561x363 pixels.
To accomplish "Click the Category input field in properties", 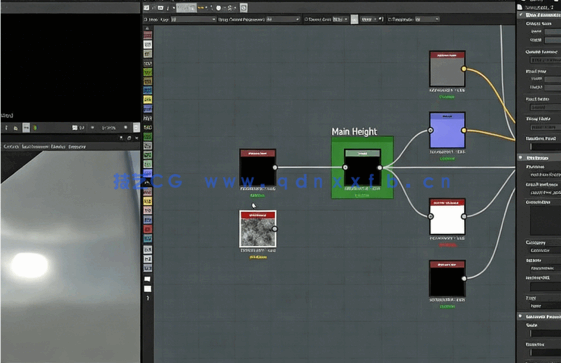I will (546, 250).
